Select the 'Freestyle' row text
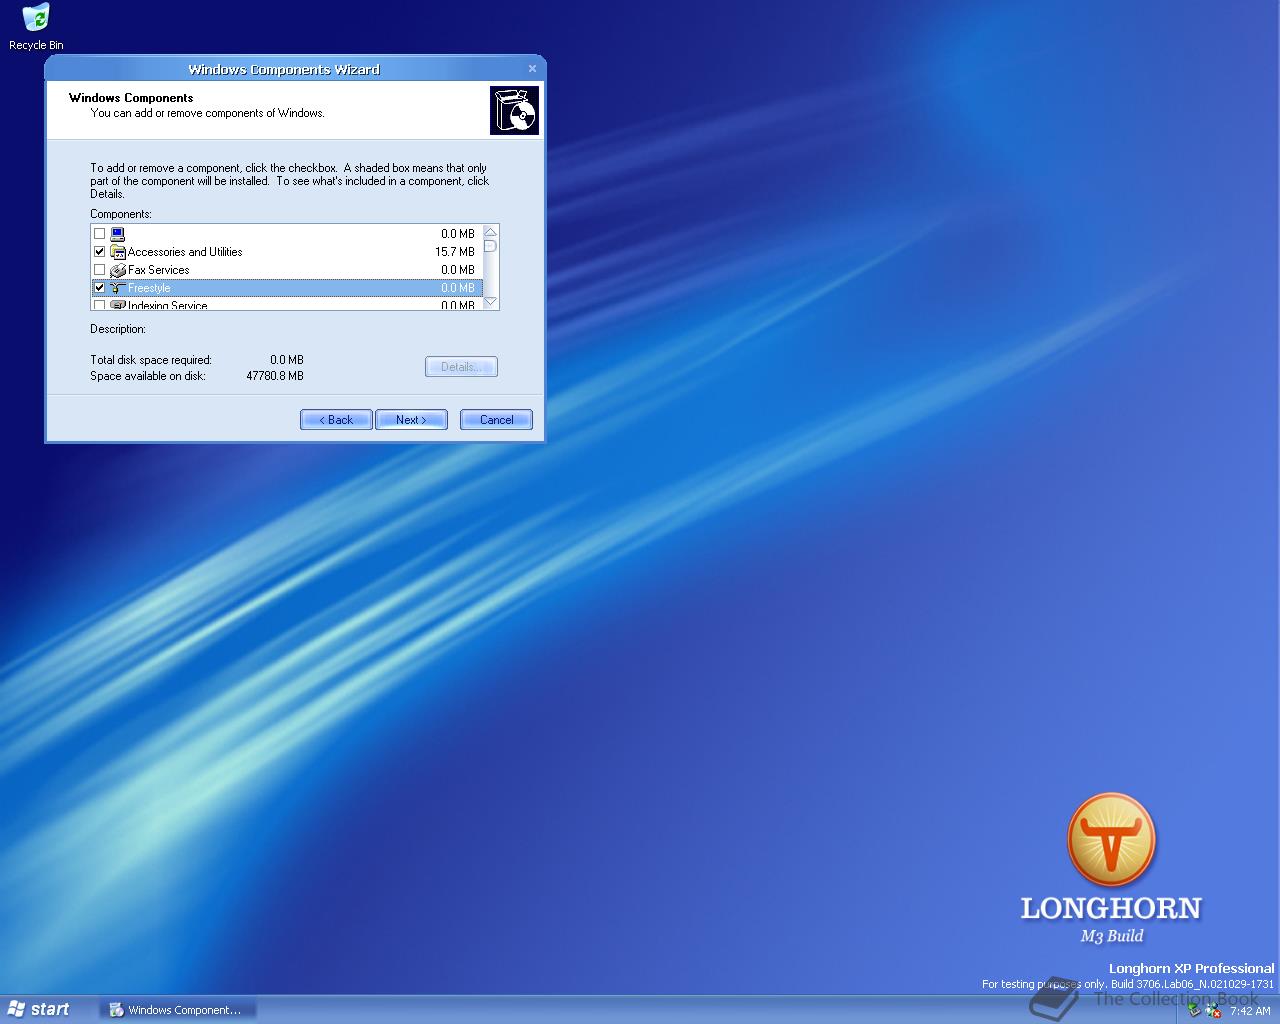 click(149, 288)
